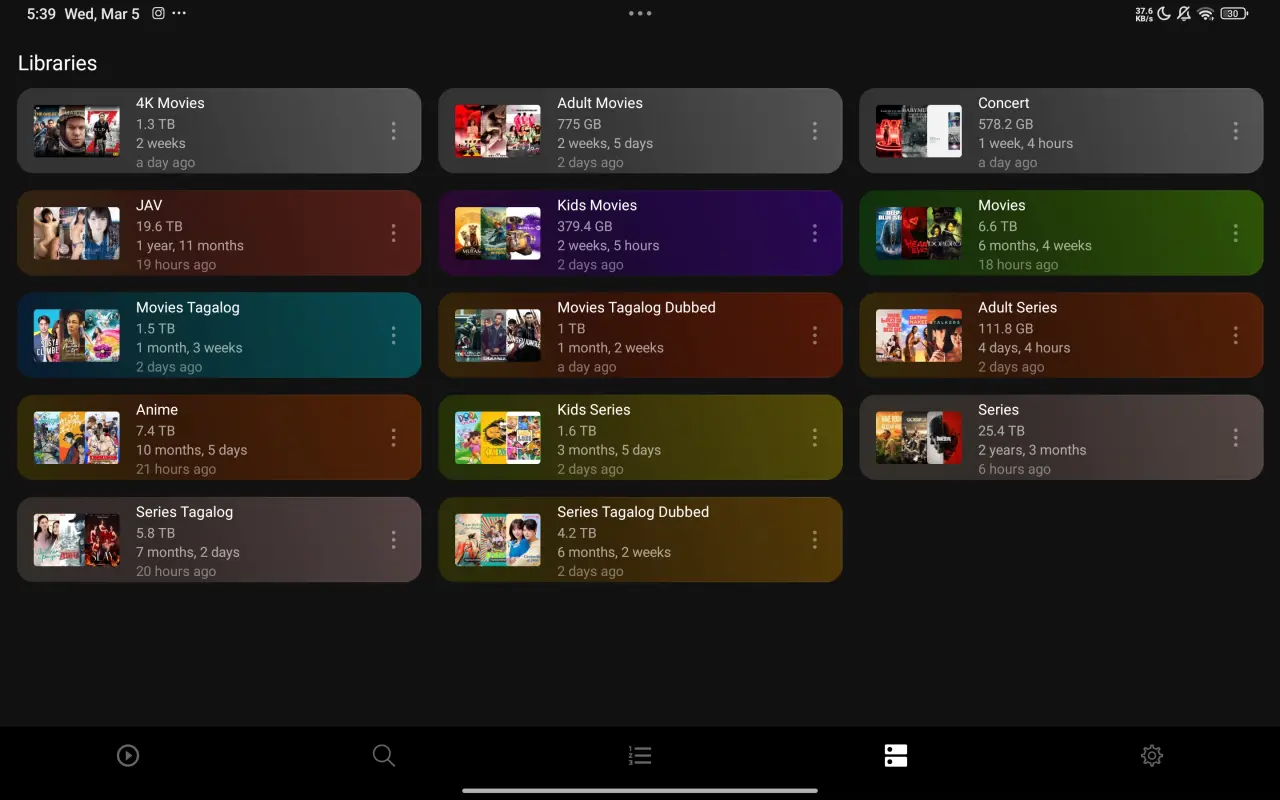Image resolution: width=1280 pixels, height=800 pixels.
Task: Open the Series Tagalog Dubbed three-dot menu
Action: pos(814,539)
